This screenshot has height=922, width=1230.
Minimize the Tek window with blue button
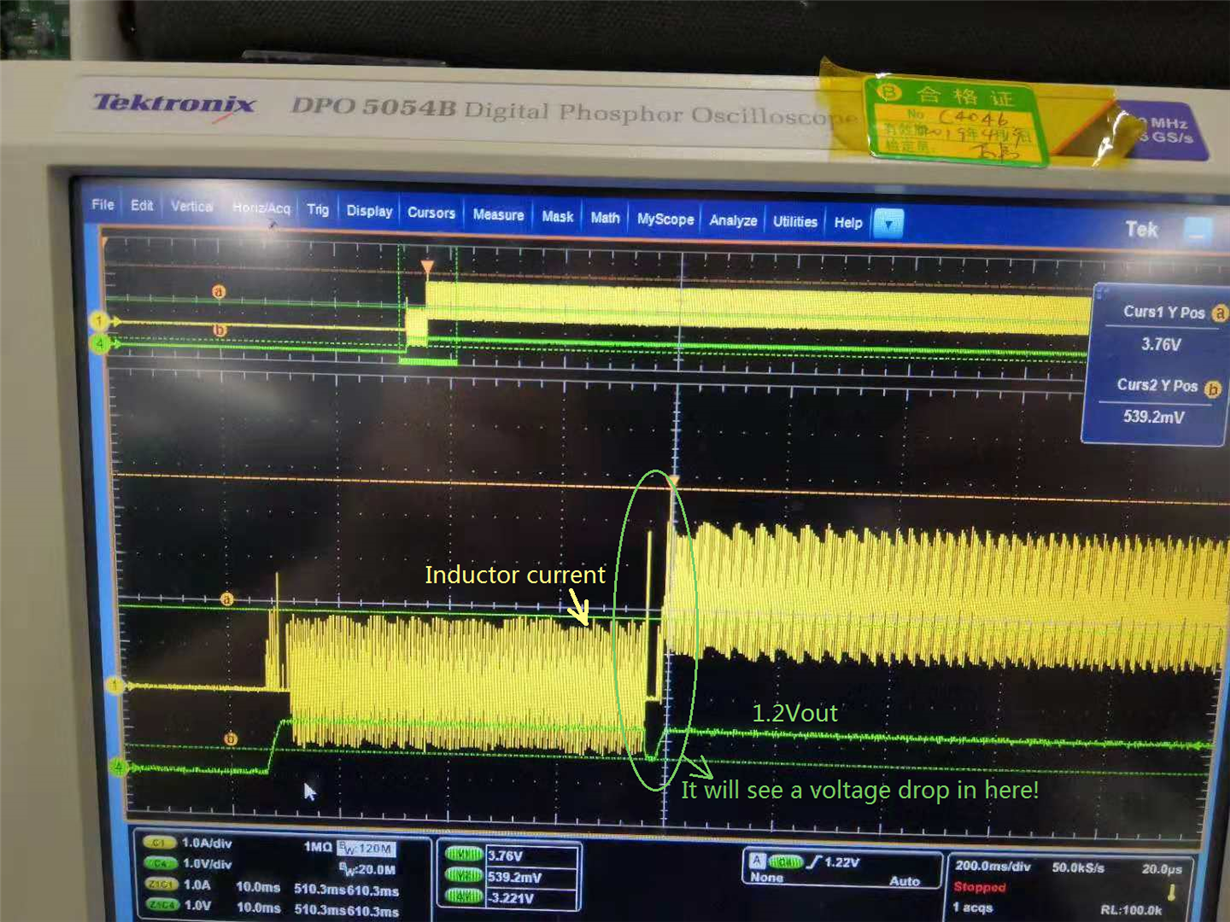[x=1197, y=231]
